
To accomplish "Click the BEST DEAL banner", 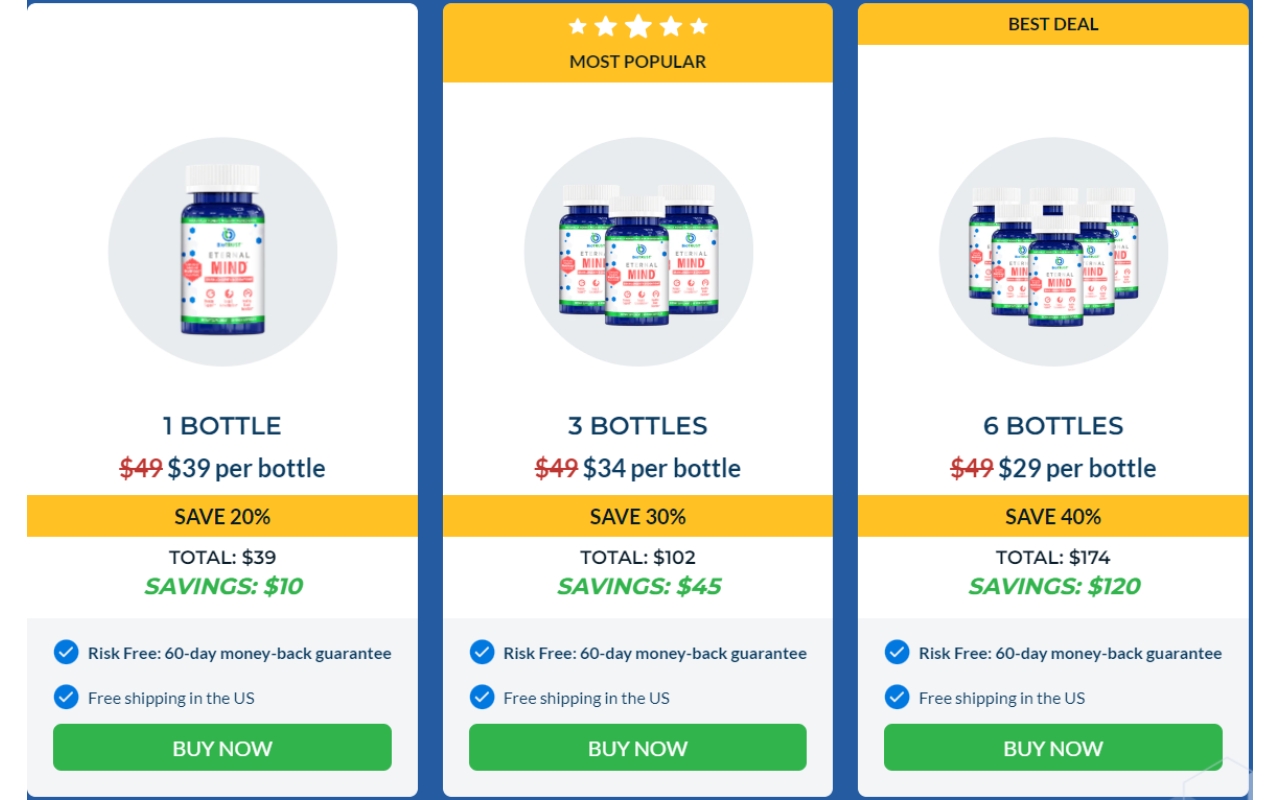I will [1053, 25].
